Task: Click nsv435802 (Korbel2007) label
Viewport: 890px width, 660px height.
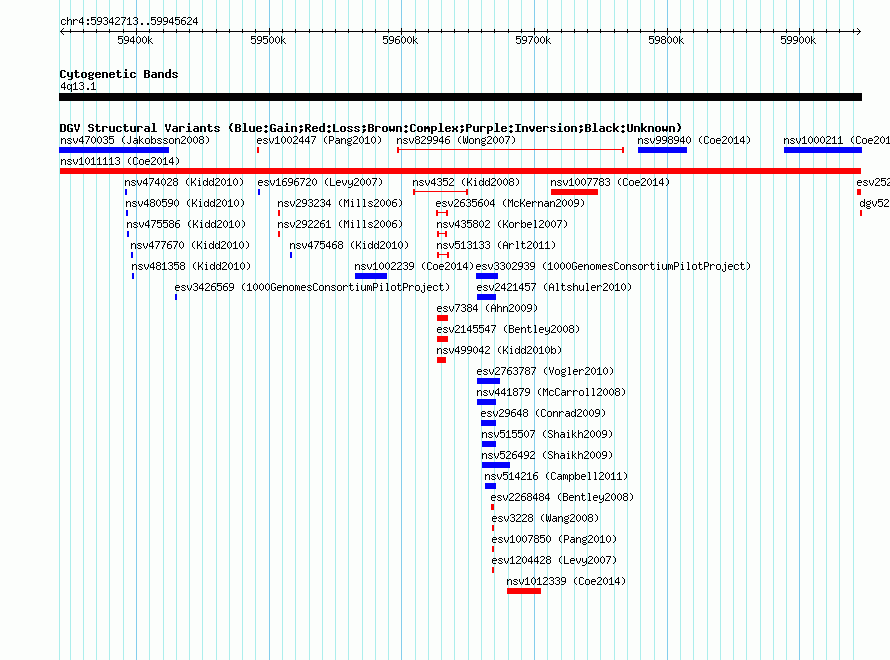Action: pyautogui.click(x=502, y=224)
